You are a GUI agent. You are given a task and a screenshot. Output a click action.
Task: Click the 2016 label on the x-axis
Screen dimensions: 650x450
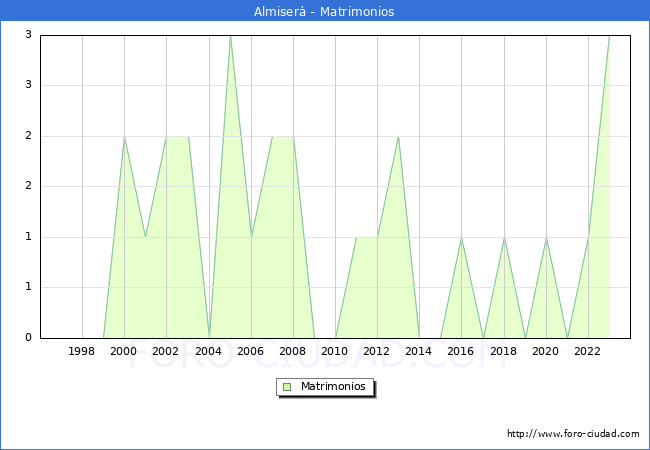point(461,351)
